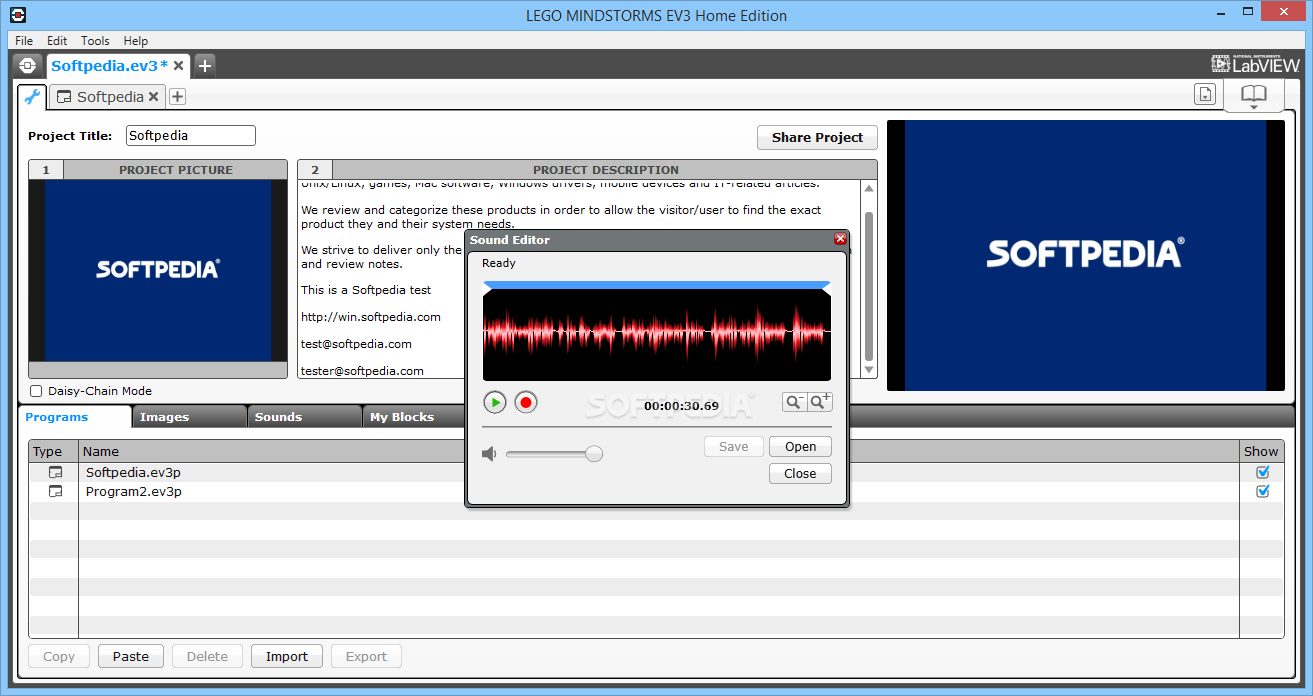Switch to the Sounds tab

[304, 417]
